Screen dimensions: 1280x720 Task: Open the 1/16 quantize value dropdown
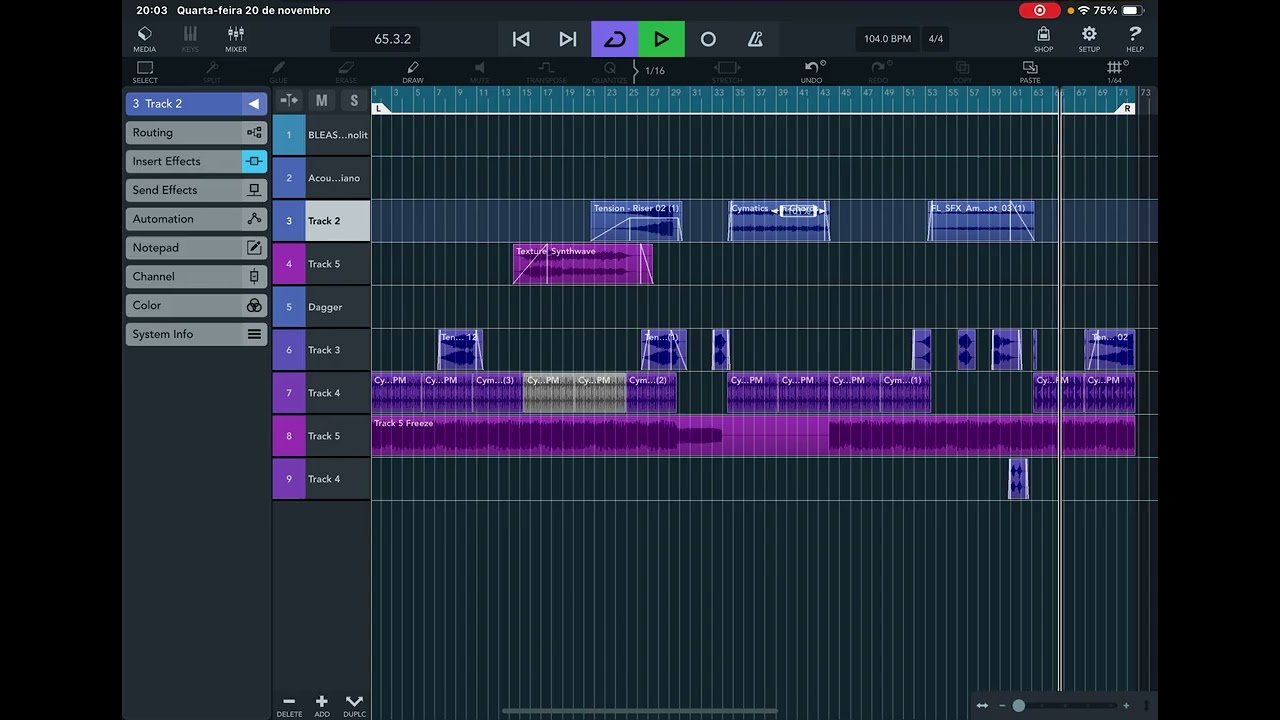655,71
